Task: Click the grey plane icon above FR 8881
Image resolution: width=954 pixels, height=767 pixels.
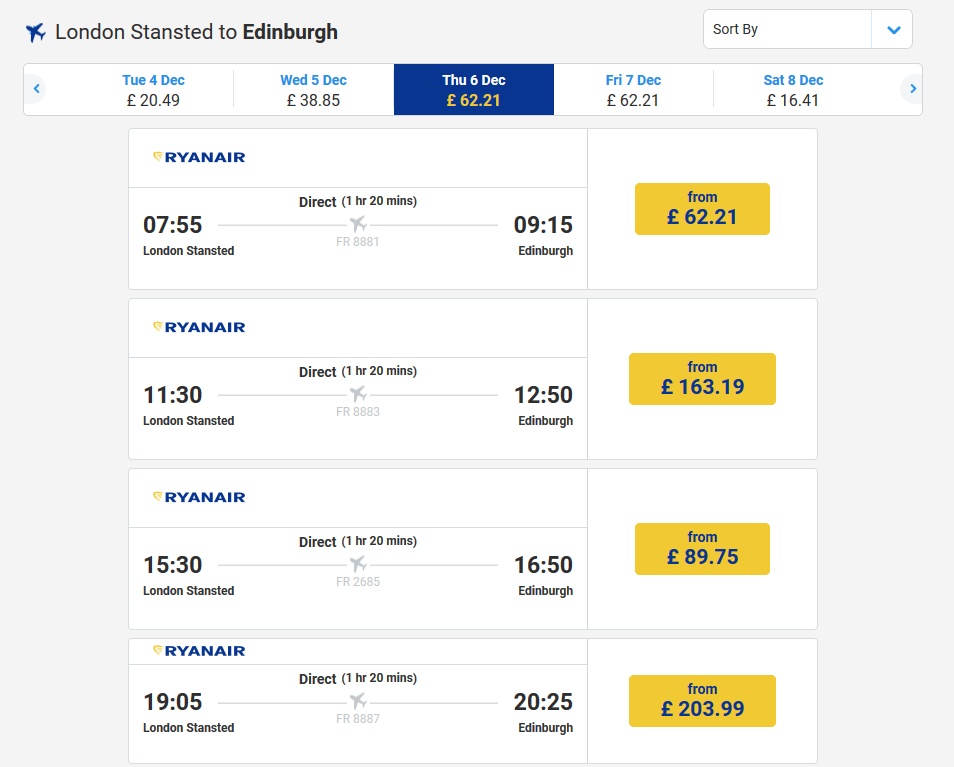Action: 358,224
